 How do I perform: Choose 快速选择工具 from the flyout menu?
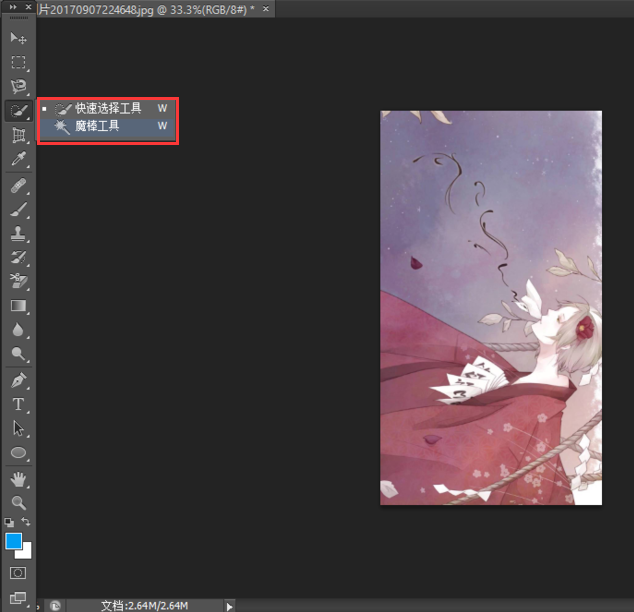108,108
